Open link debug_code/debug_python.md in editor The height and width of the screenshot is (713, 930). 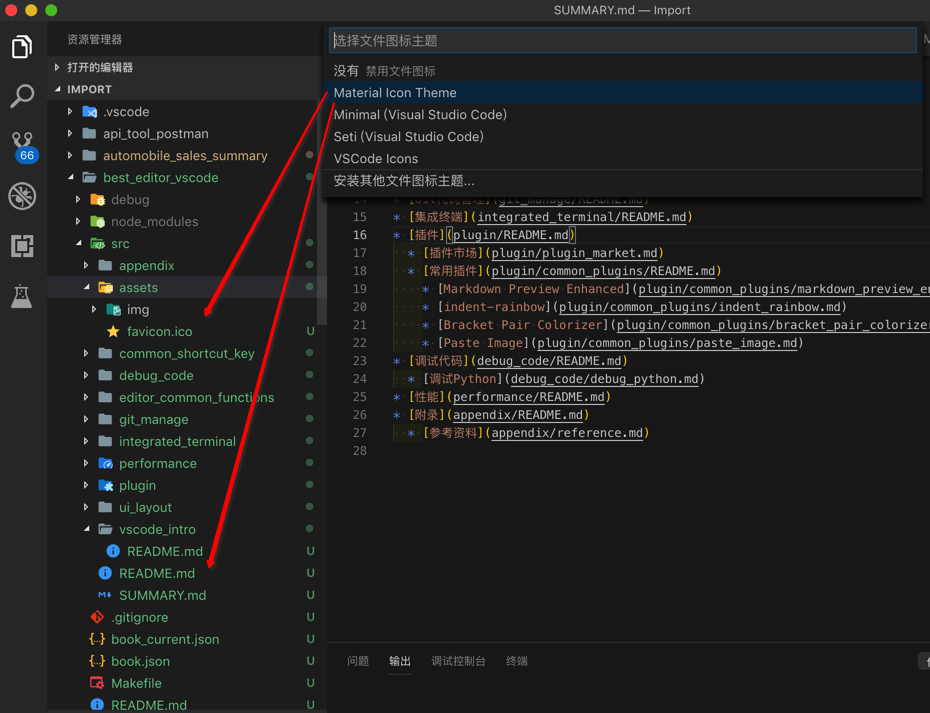click(x=604, y=379)
